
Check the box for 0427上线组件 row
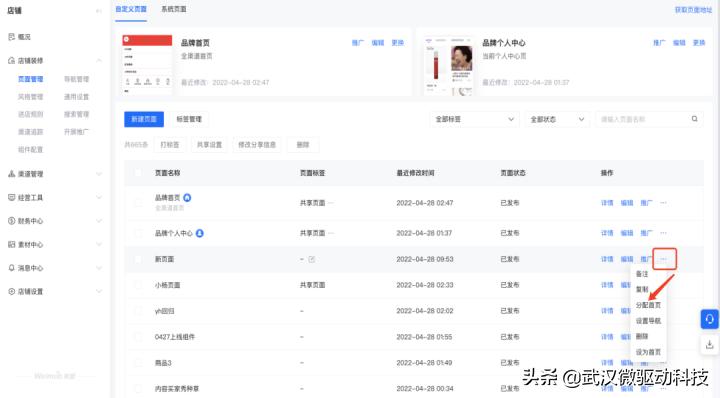point(138,337)
